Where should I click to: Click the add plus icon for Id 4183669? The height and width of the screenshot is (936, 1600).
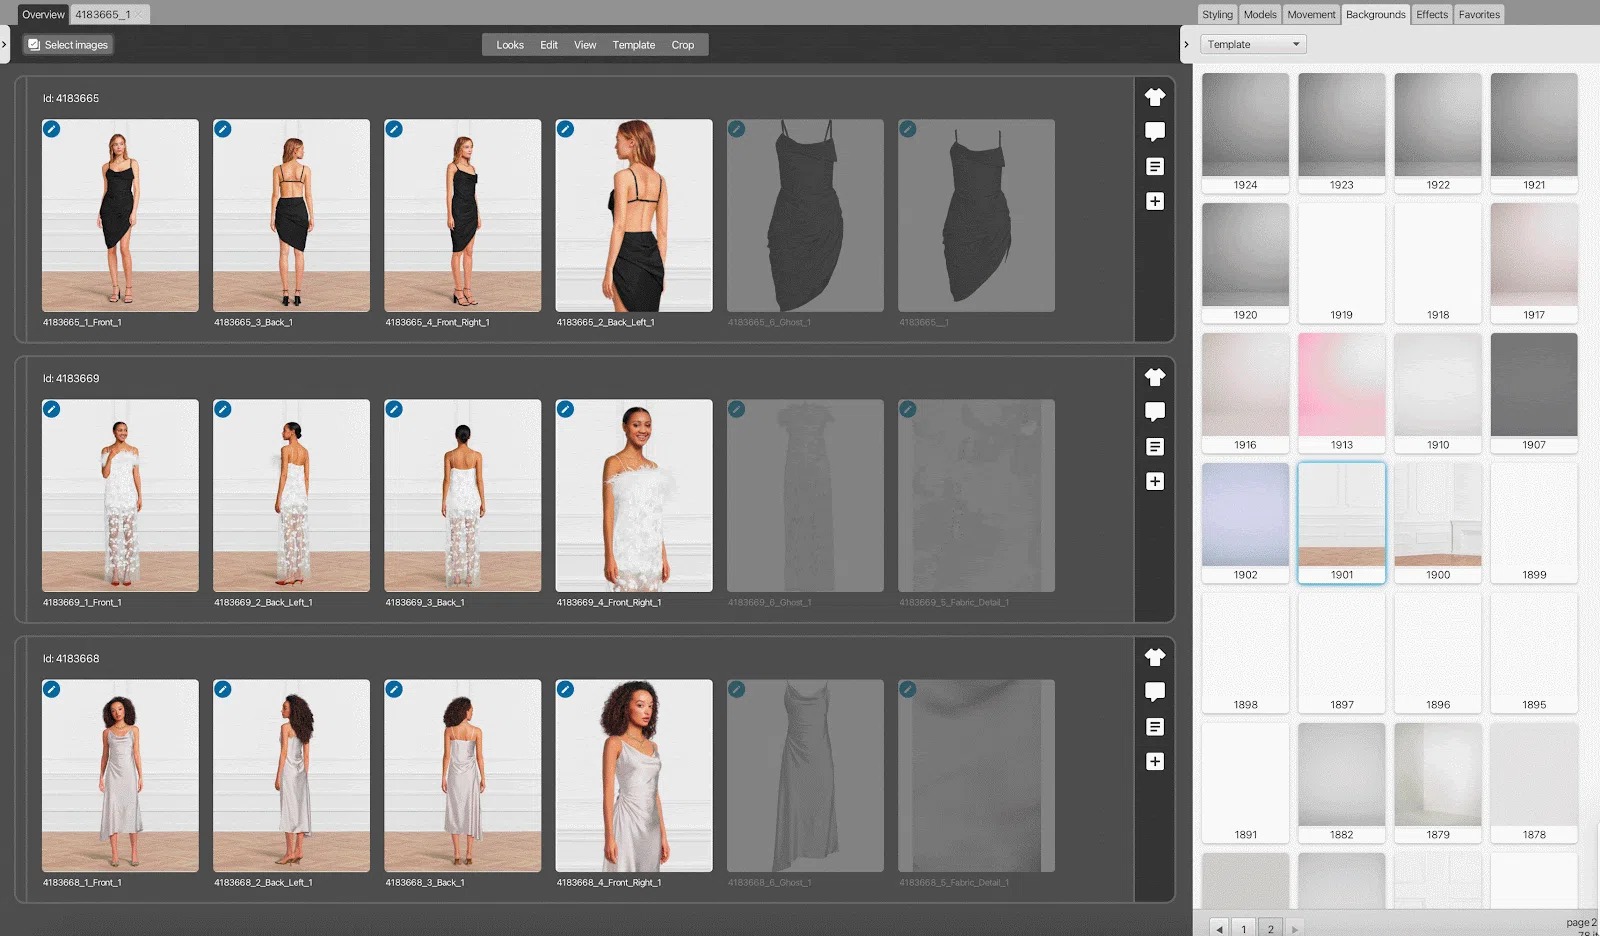click(x=1155, y=481)
